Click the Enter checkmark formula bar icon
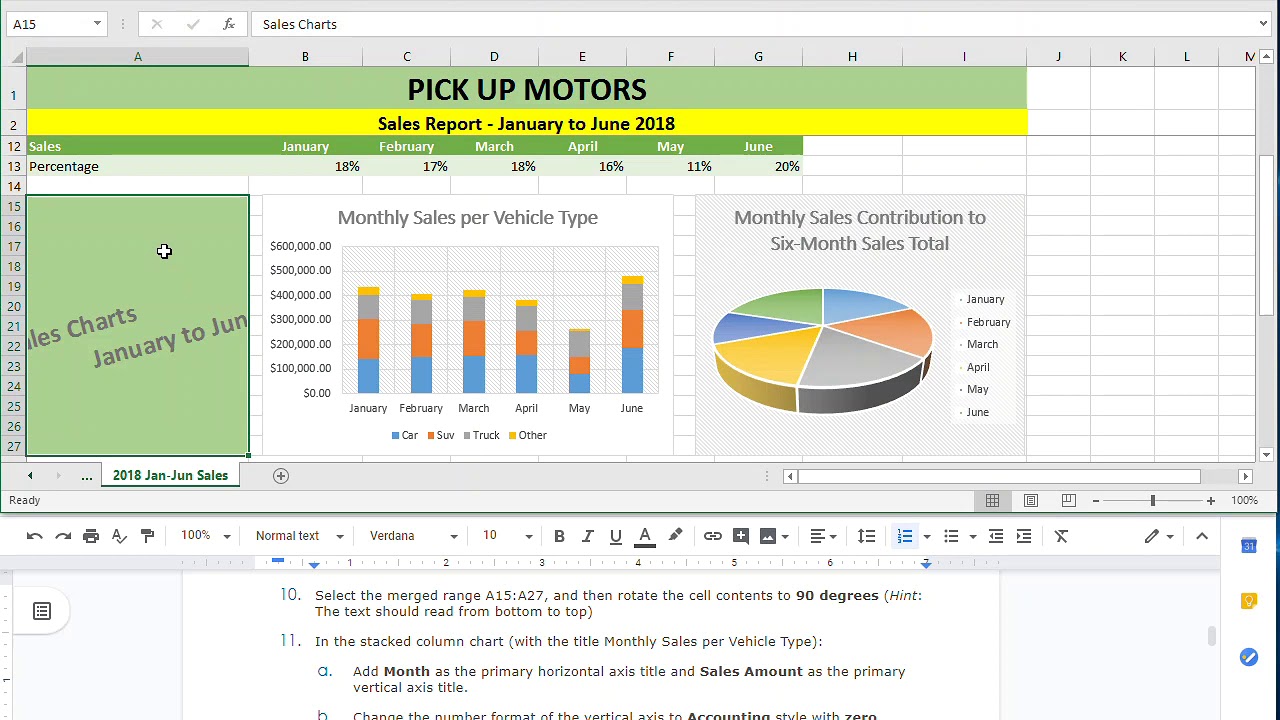The image size is (1280, 720). click(193, 24)
